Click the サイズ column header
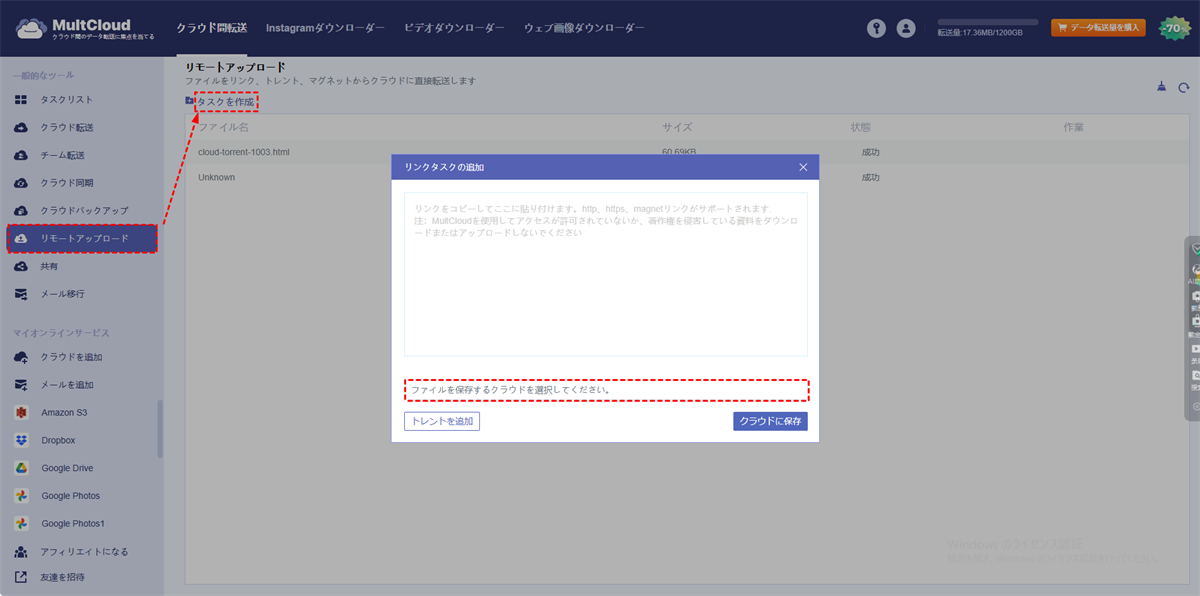This screenshot has width=1200, height=596. pos(677,128)
